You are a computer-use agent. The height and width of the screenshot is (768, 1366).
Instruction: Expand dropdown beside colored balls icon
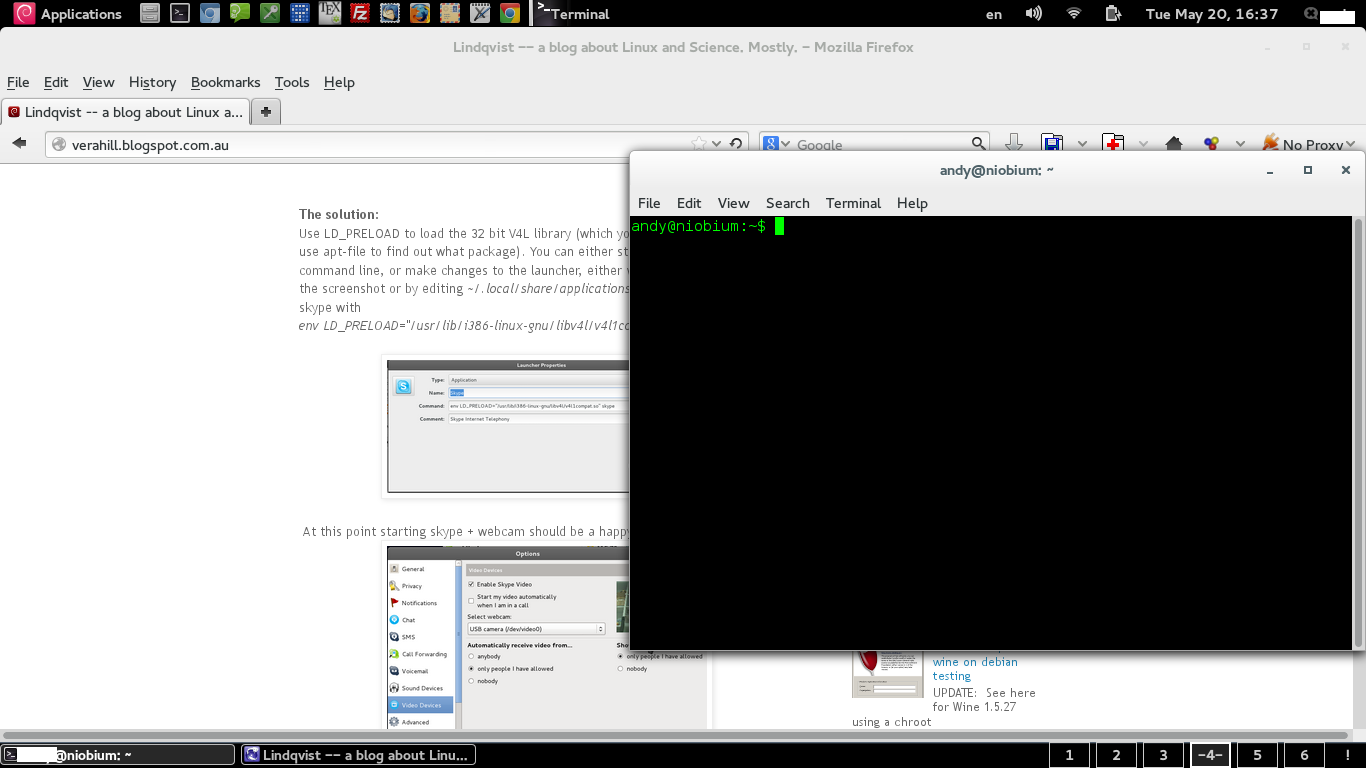(x=1240, y=145)
